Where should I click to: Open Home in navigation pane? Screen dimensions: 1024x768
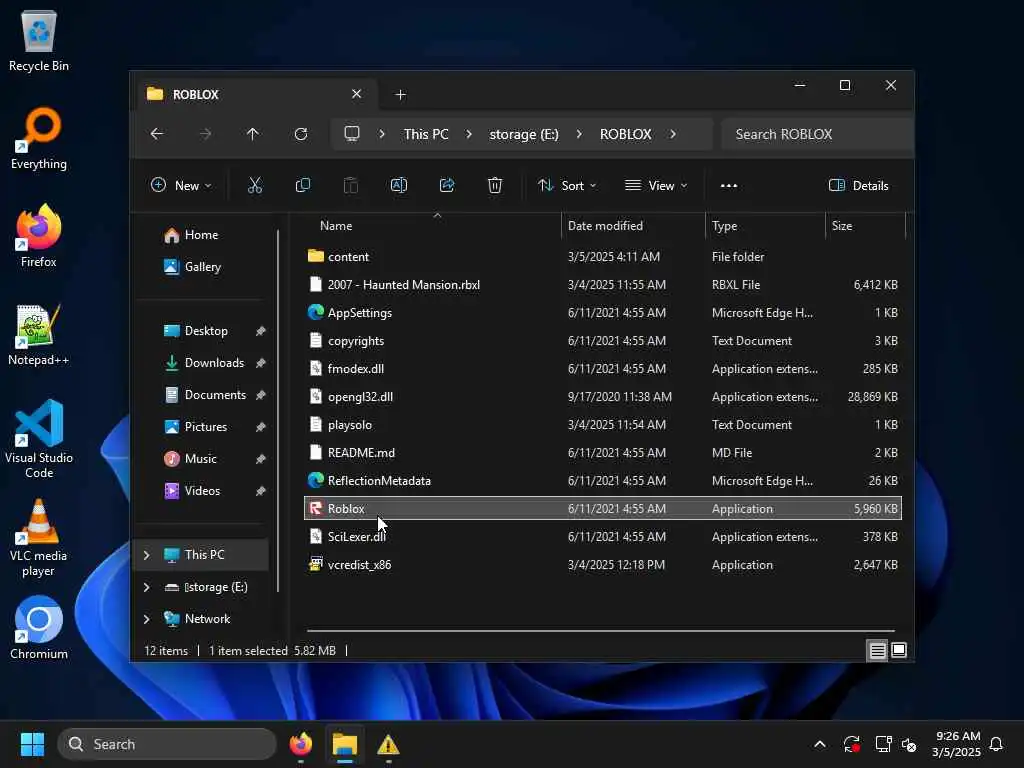pos(200,235)
